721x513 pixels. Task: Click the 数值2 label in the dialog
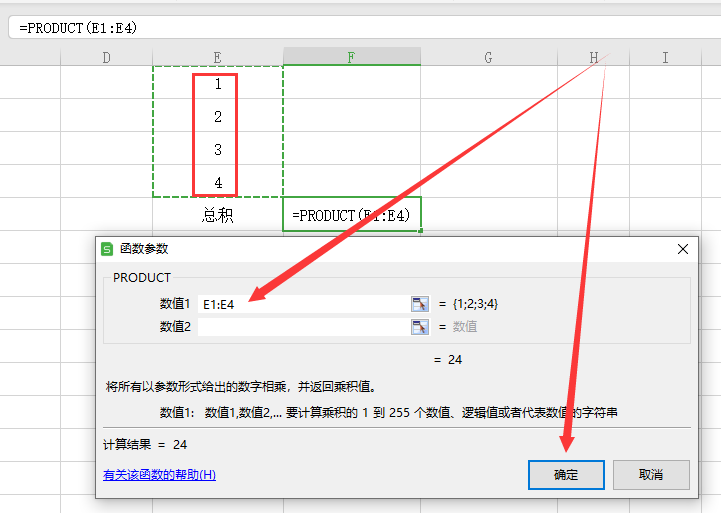pos(175,327)
